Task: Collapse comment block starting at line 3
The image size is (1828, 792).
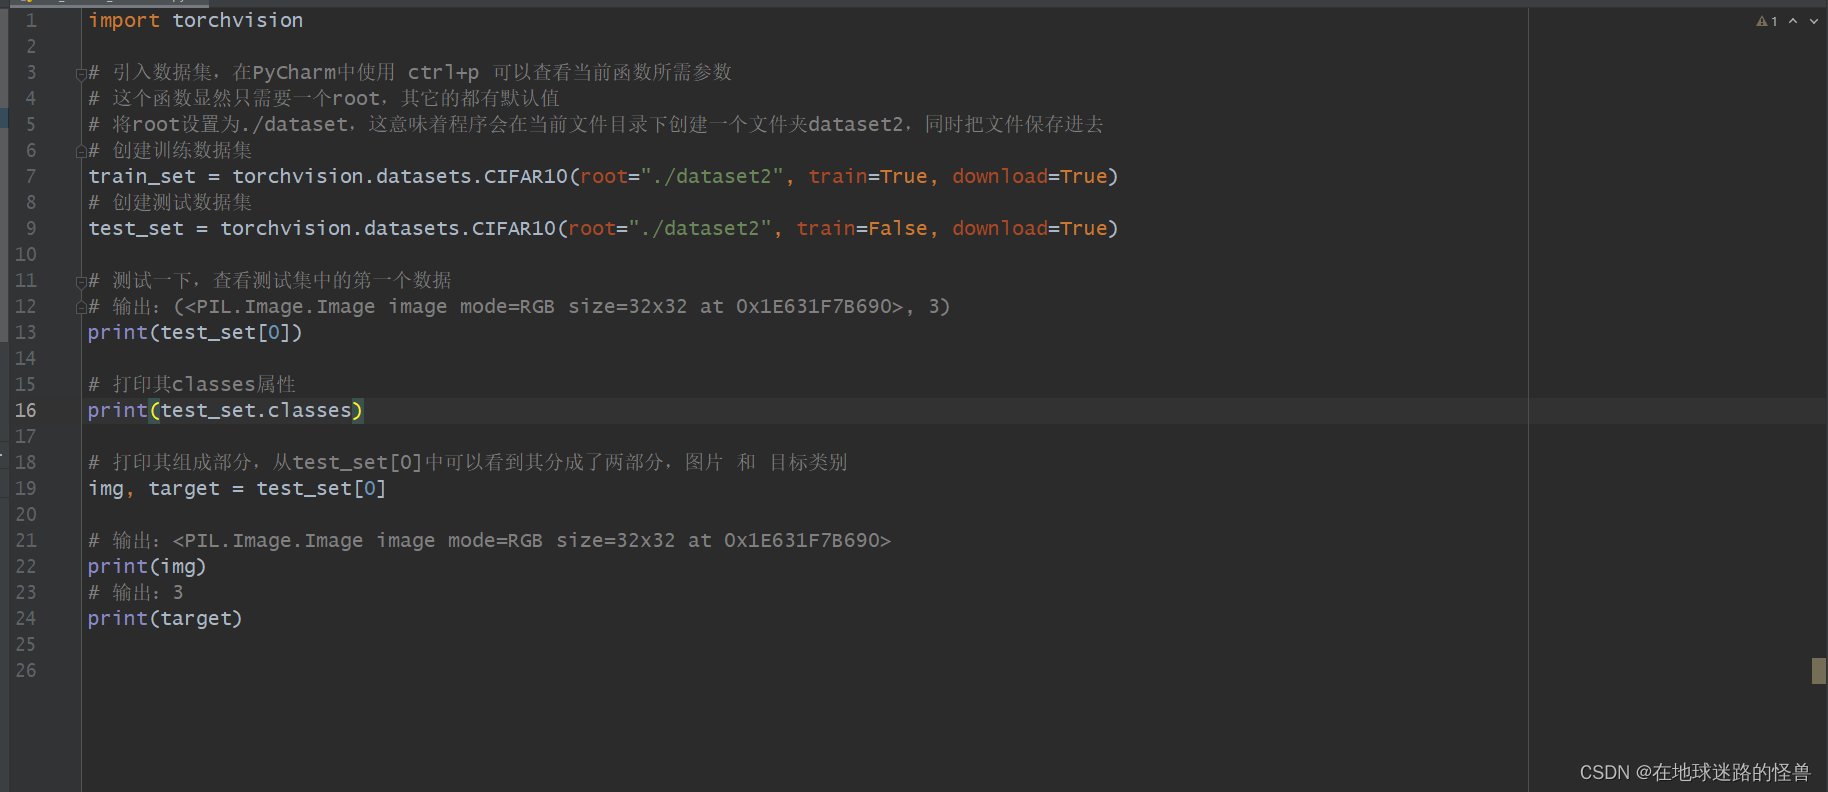Action: (x=81, y=73)
